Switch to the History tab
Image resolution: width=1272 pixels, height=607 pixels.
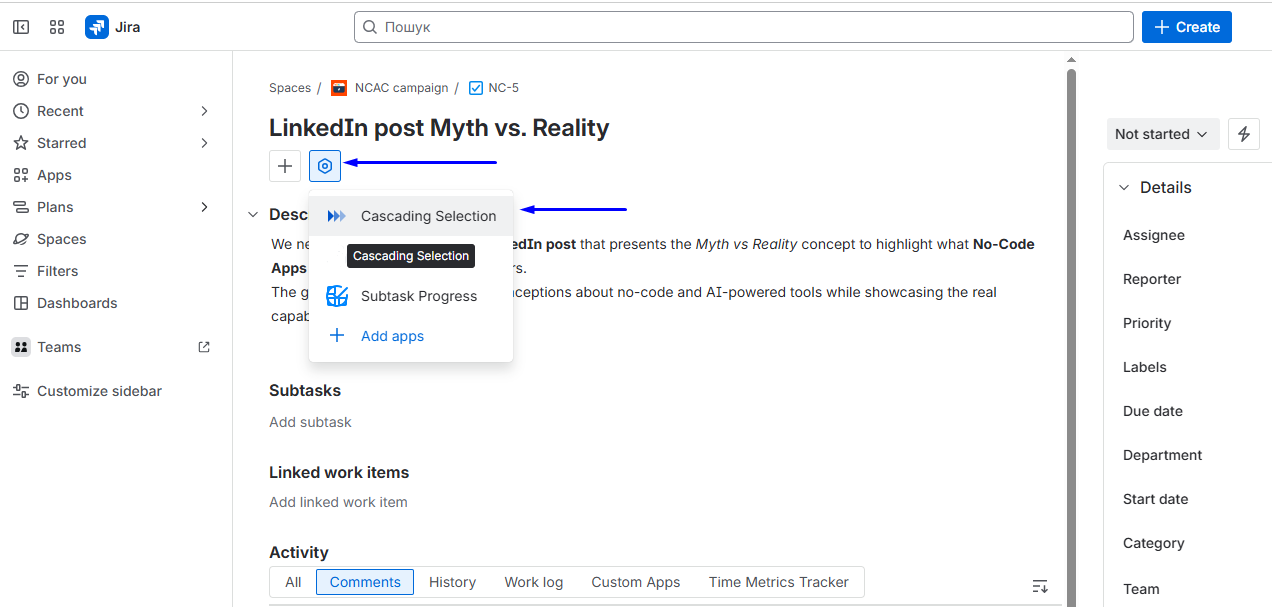pyautogui.click(x=452, y=582)
